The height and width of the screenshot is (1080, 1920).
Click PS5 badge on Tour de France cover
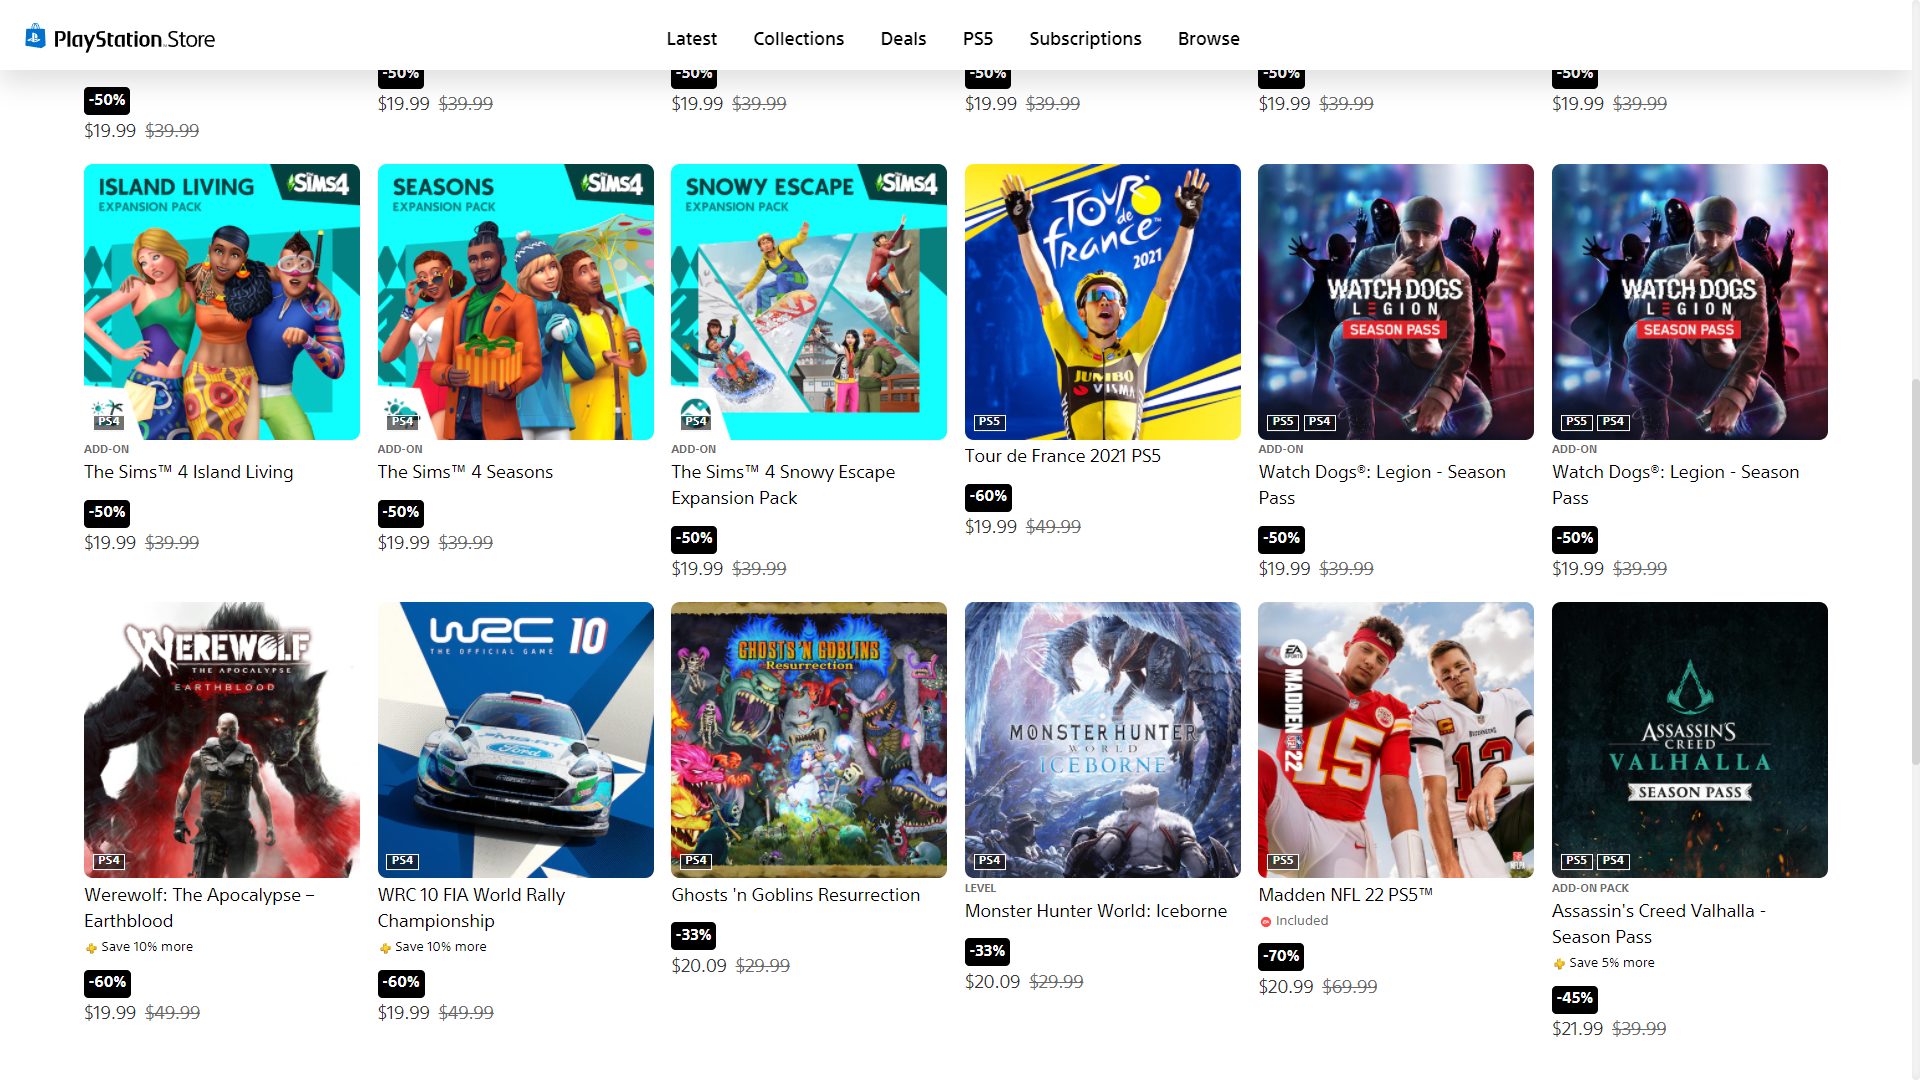click(x=989, y=422)
